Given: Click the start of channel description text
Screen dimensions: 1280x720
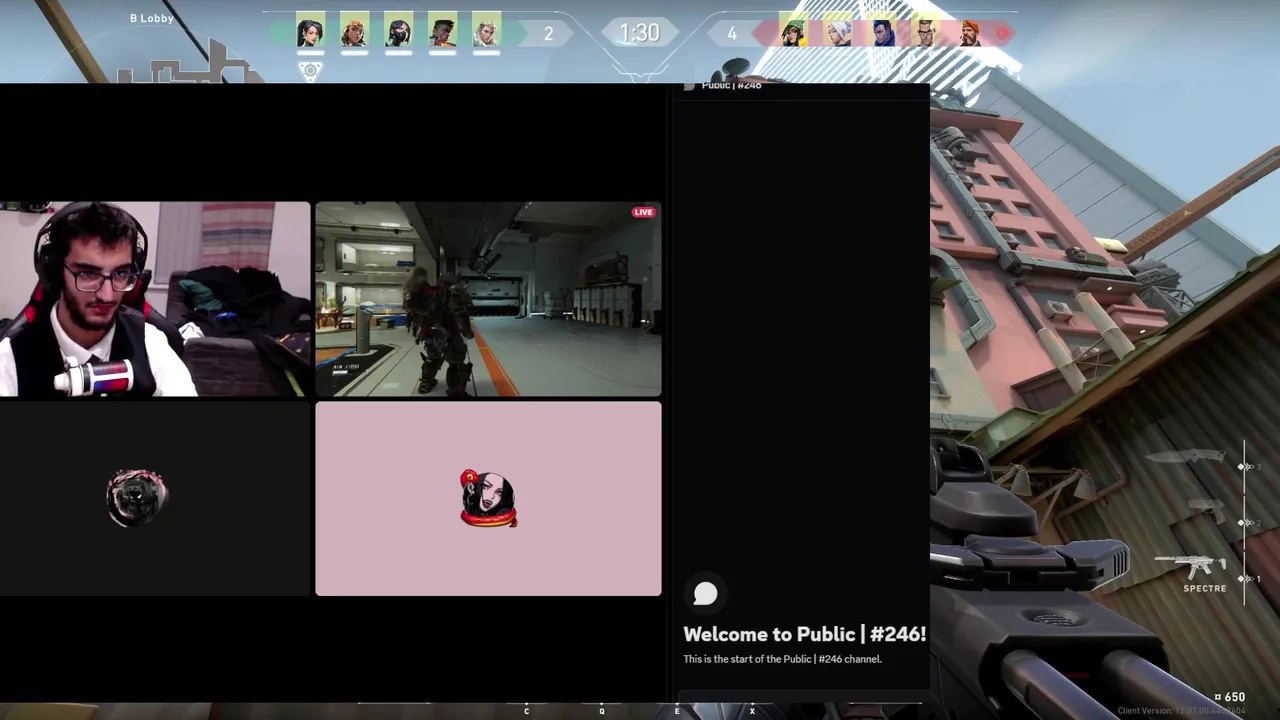Looking at the screenshot, I should tap(782, 659).
